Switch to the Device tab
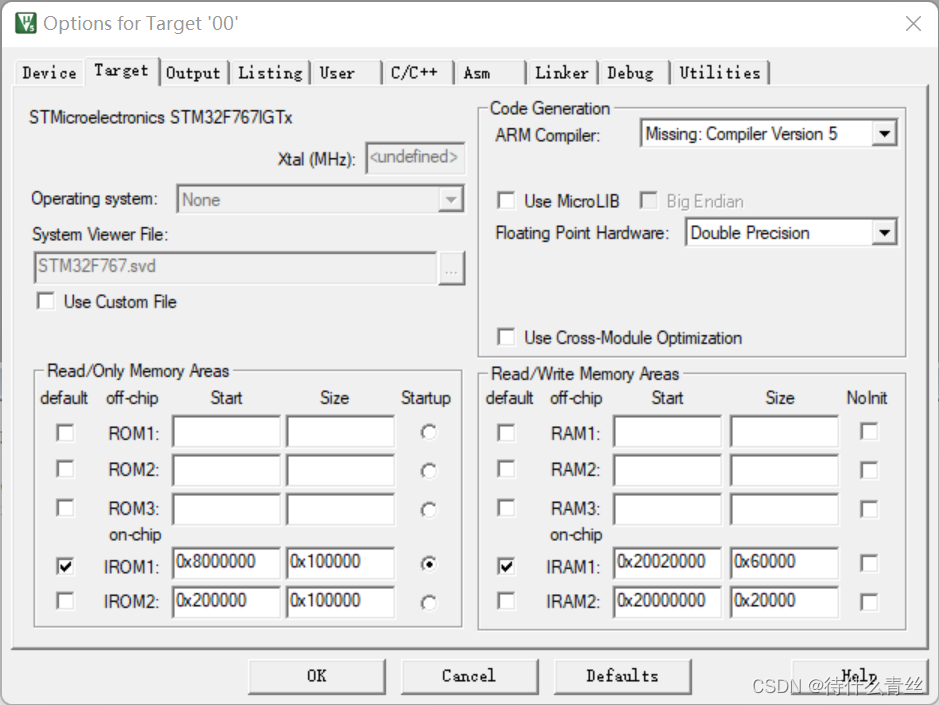This screenshot has width=939, height=705. [x=49, y=73]
